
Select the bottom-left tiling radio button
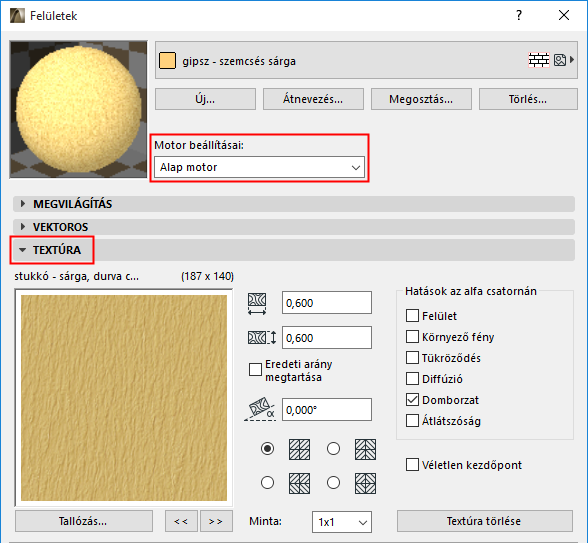click(267, 483)
